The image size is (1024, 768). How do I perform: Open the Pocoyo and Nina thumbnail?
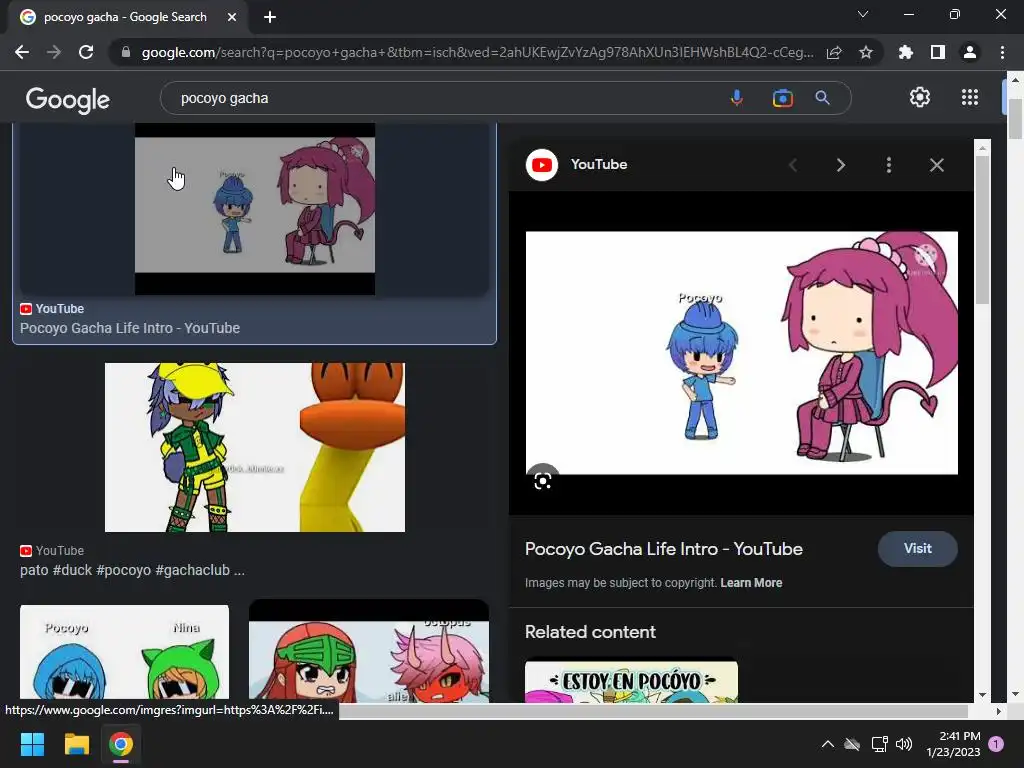124,652
